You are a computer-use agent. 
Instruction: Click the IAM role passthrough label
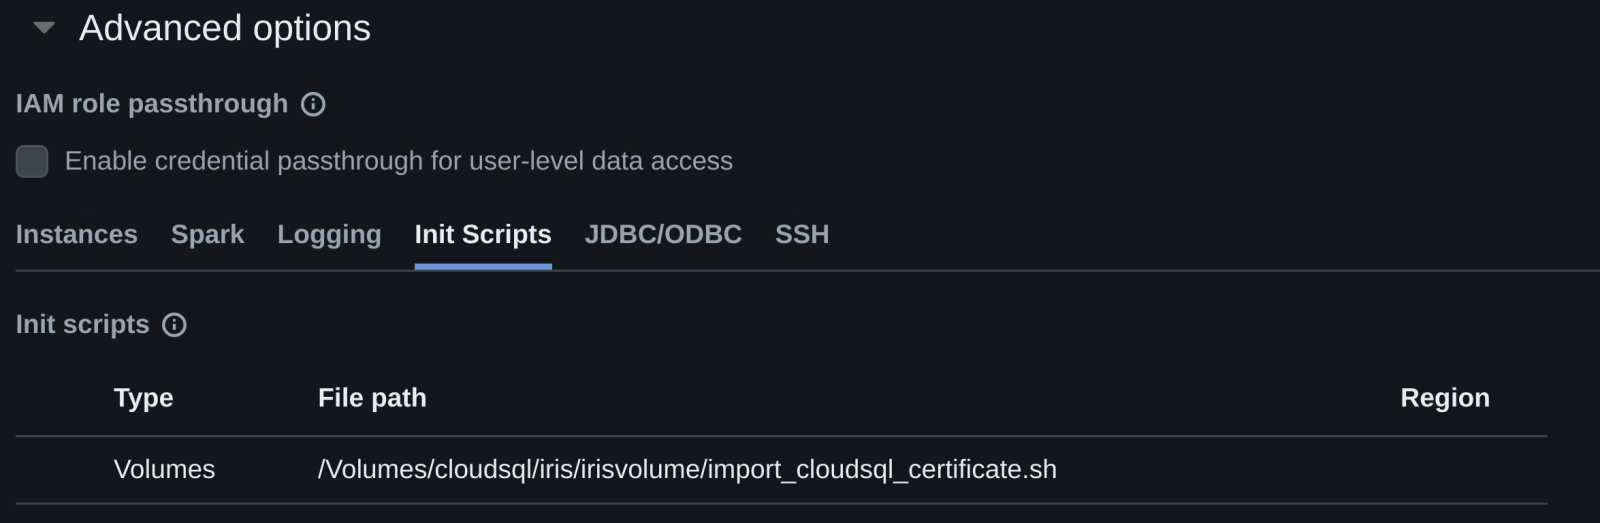[x=152, y=104]
